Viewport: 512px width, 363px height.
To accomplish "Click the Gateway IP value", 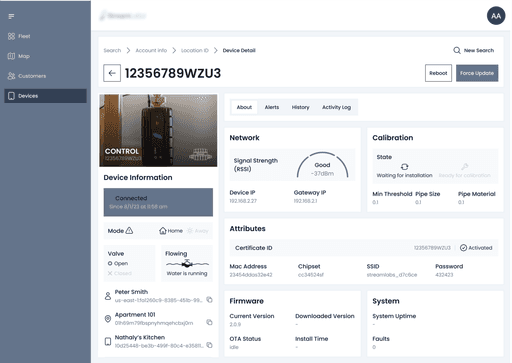I will (305, 201).
